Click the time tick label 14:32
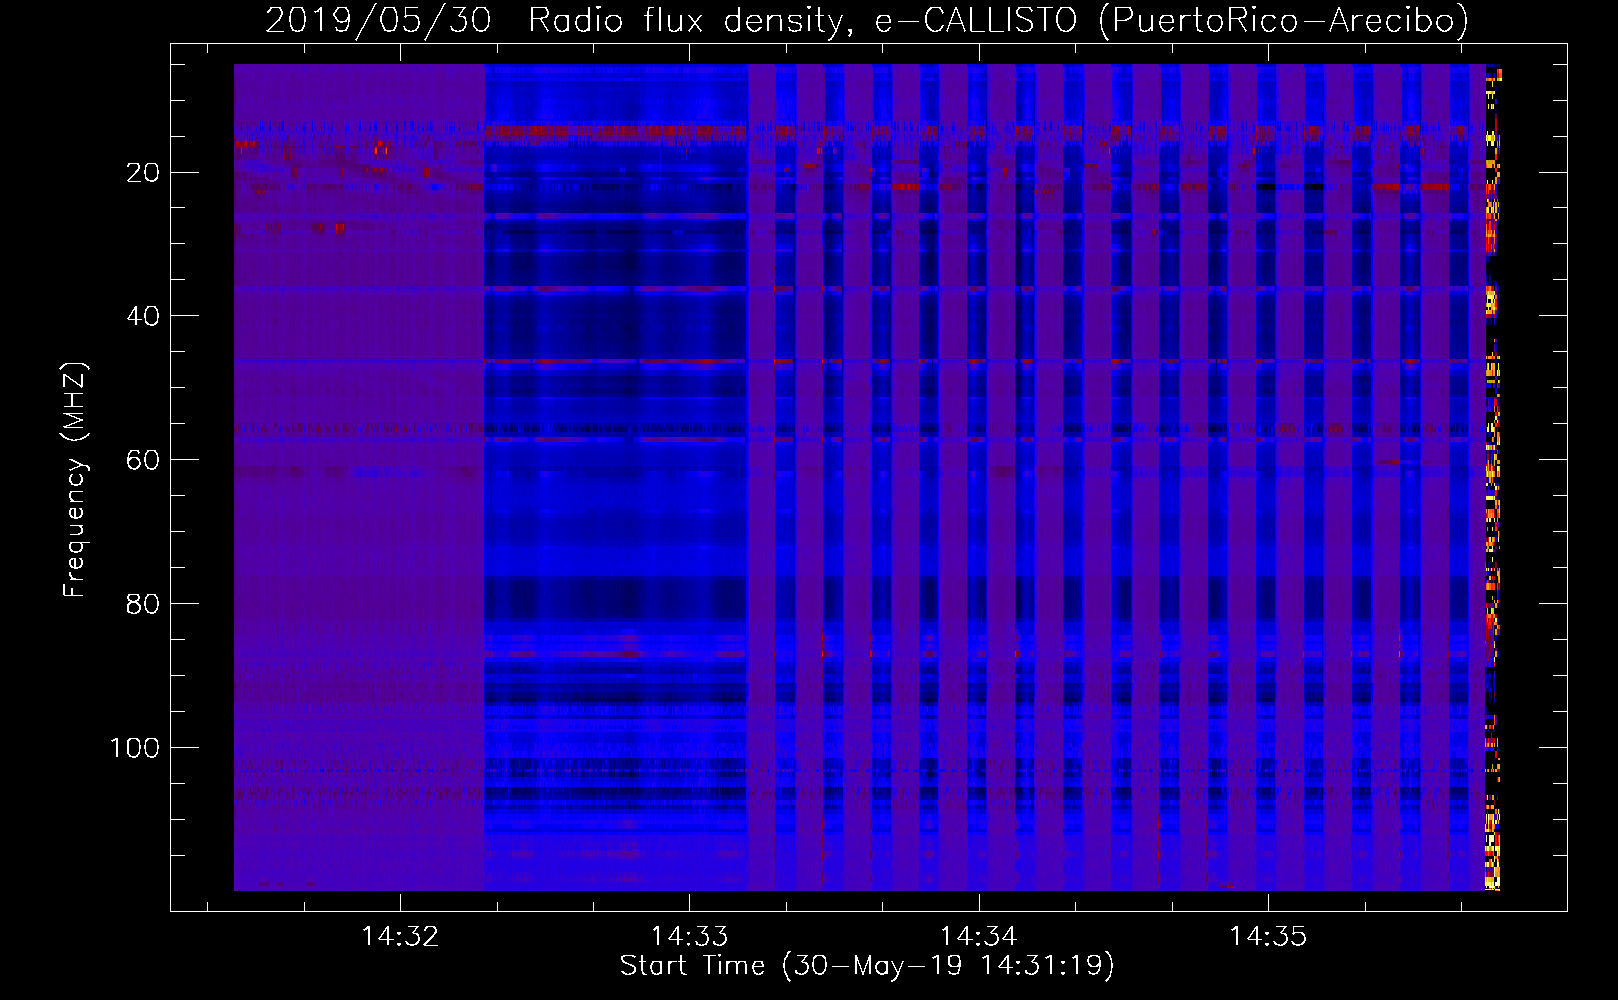The height and width of the screenshot is (1000, 1618). click(x=400, y=936)
